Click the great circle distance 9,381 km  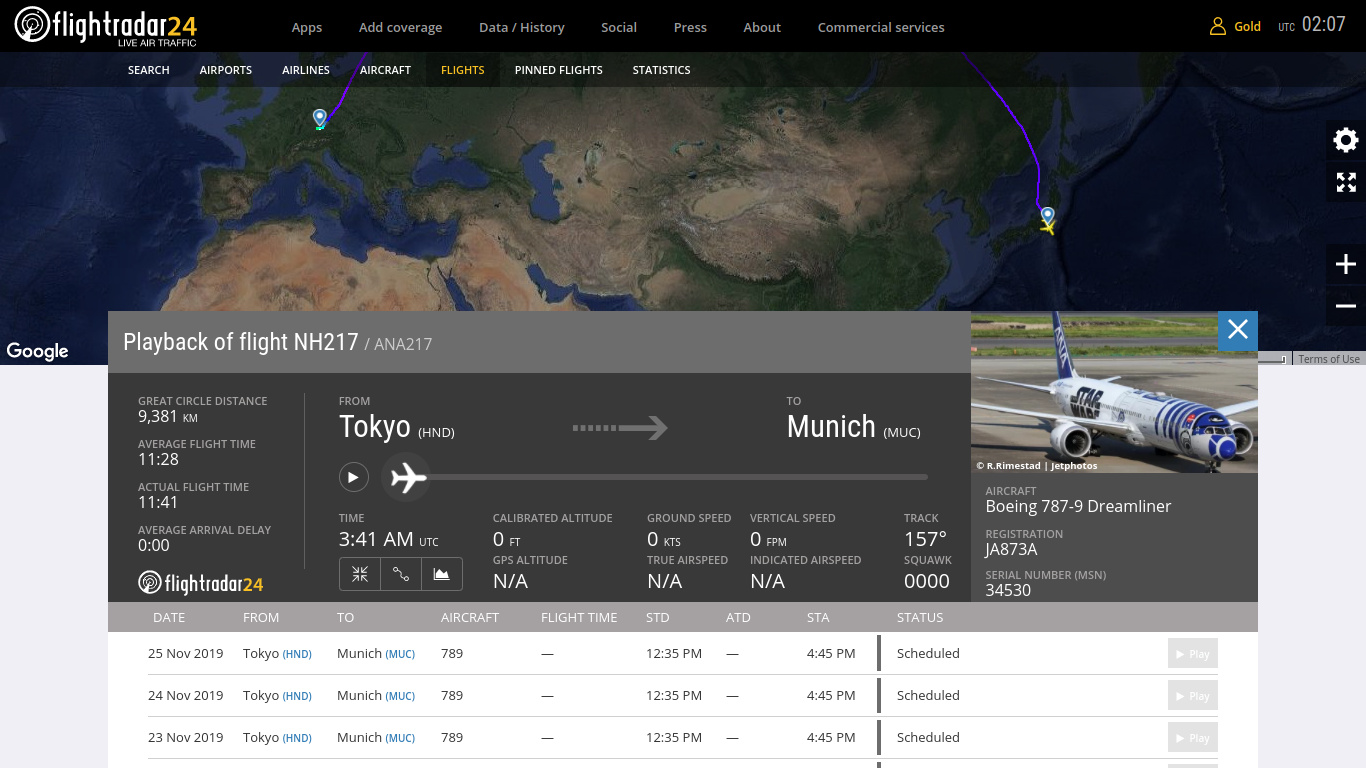point(168,416)
